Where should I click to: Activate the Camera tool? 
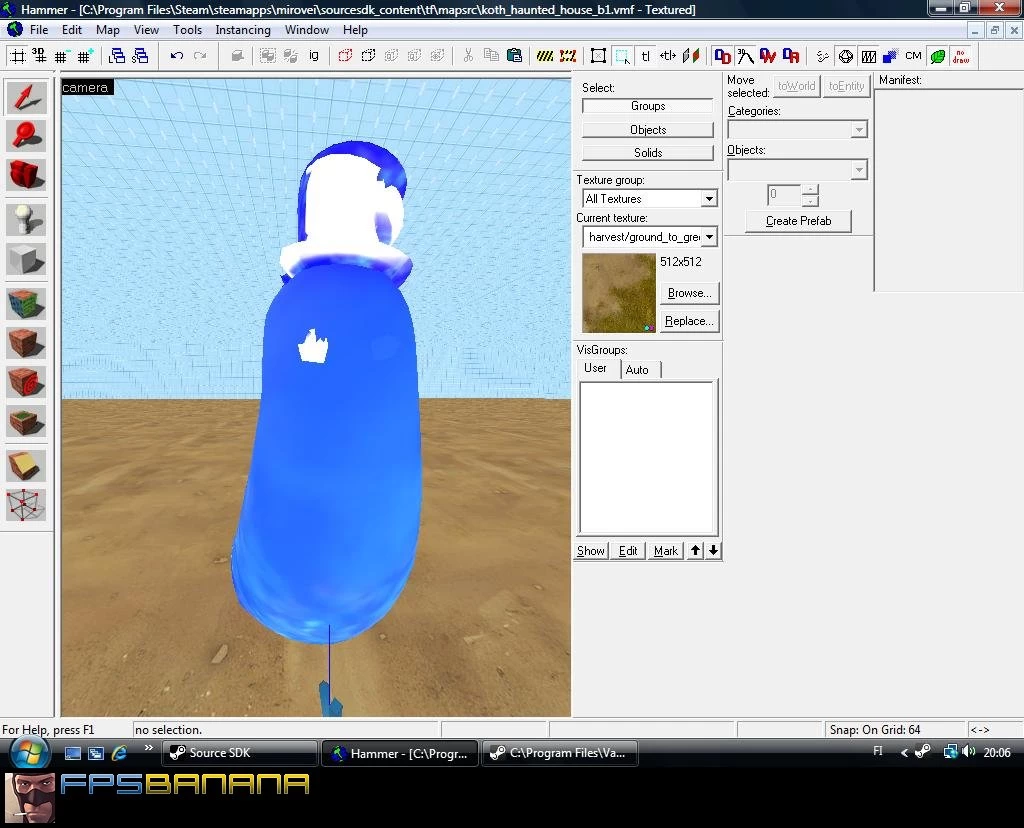[26, 175]
